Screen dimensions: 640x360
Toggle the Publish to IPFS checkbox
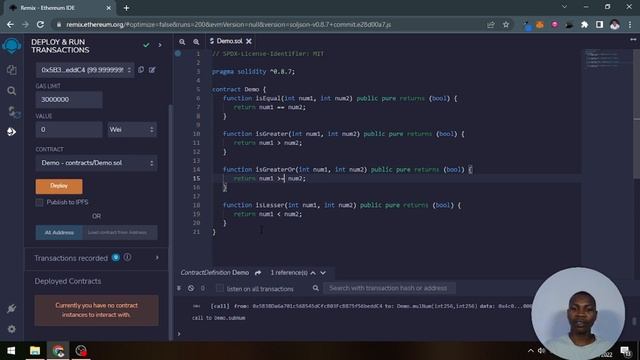[x=39, y=202]
